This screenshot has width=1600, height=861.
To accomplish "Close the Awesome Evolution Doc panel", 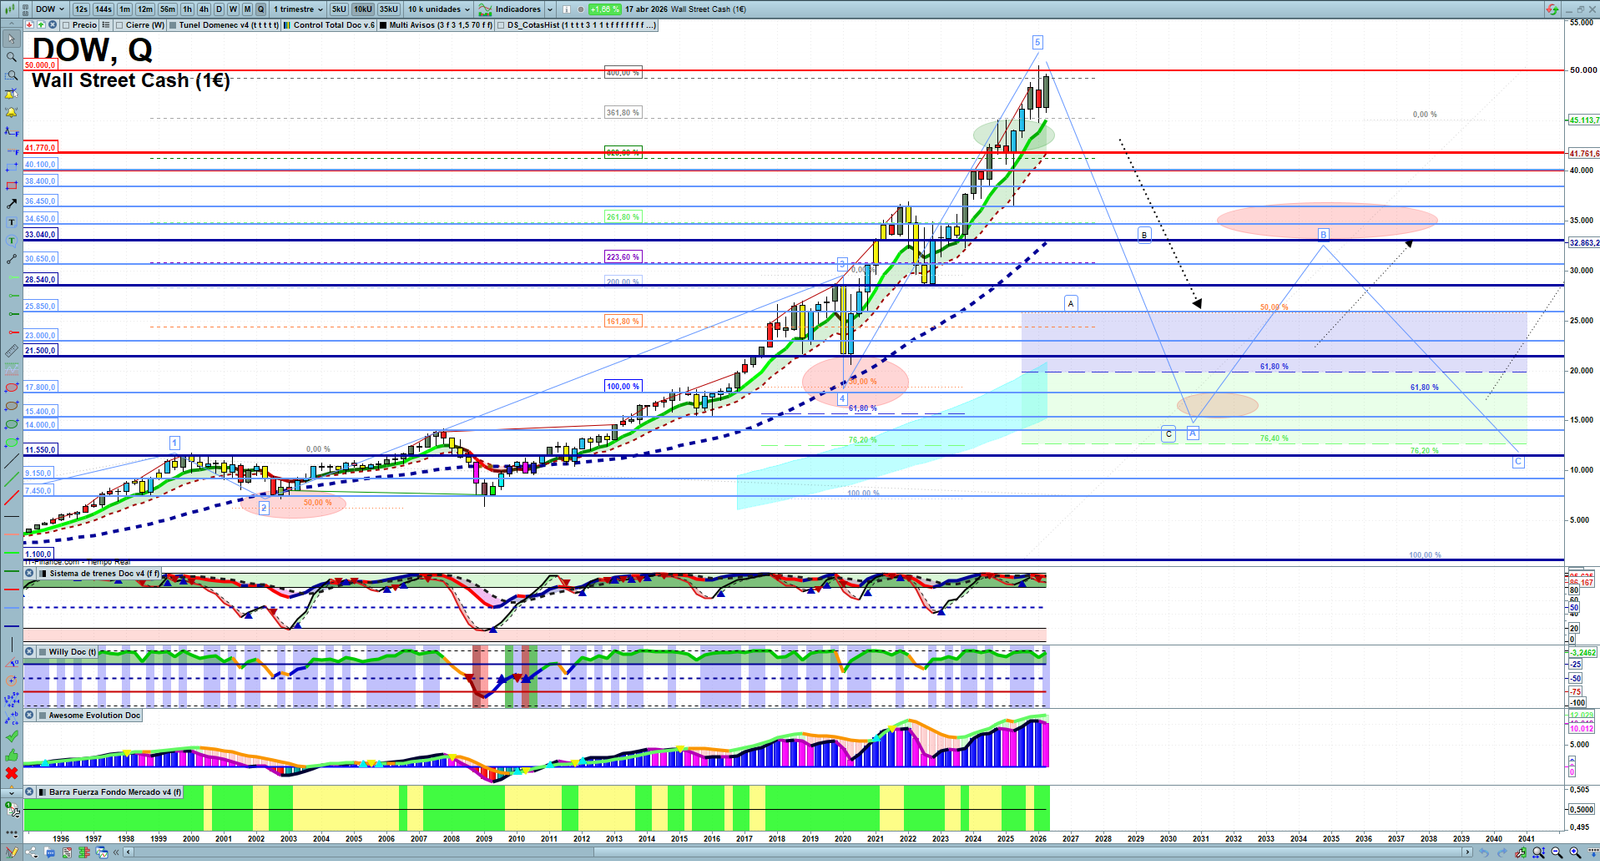I will (x=29, y=716).
